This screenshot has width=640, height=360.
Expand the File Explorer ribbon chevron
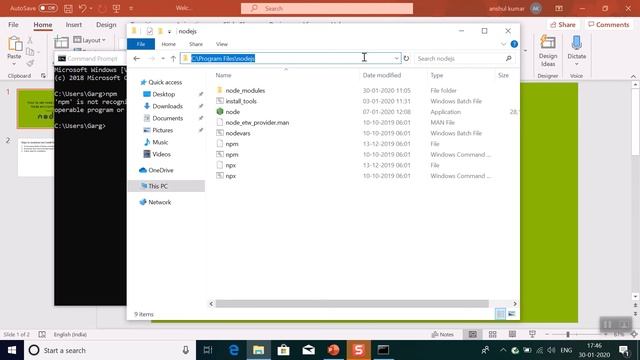click(503, 44)
